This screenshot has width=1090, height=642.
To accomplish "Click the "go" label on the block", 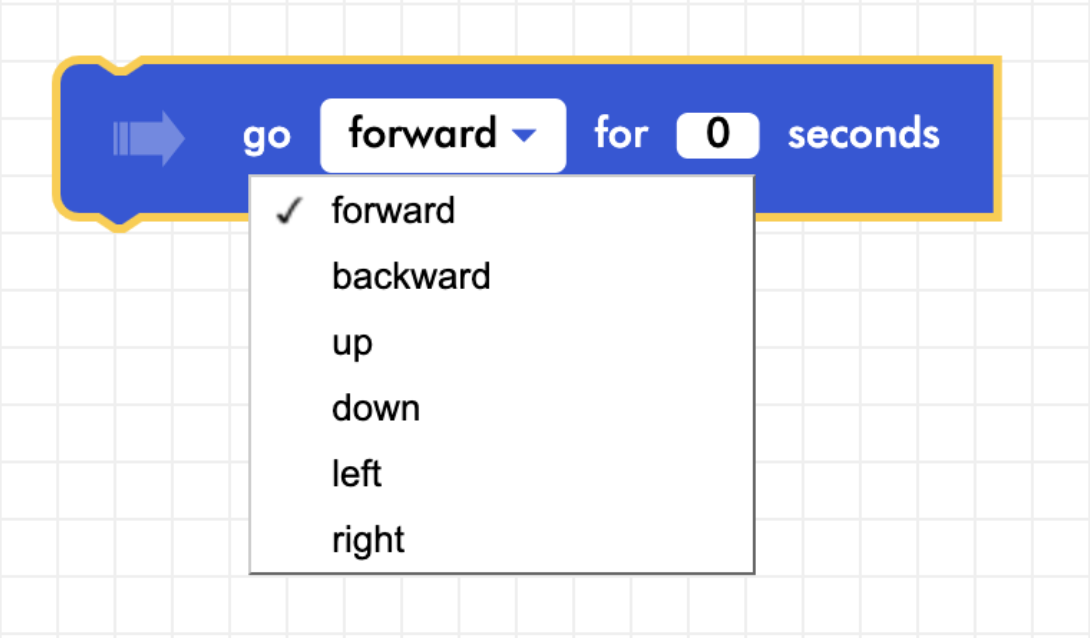I will tap(266, 136).
